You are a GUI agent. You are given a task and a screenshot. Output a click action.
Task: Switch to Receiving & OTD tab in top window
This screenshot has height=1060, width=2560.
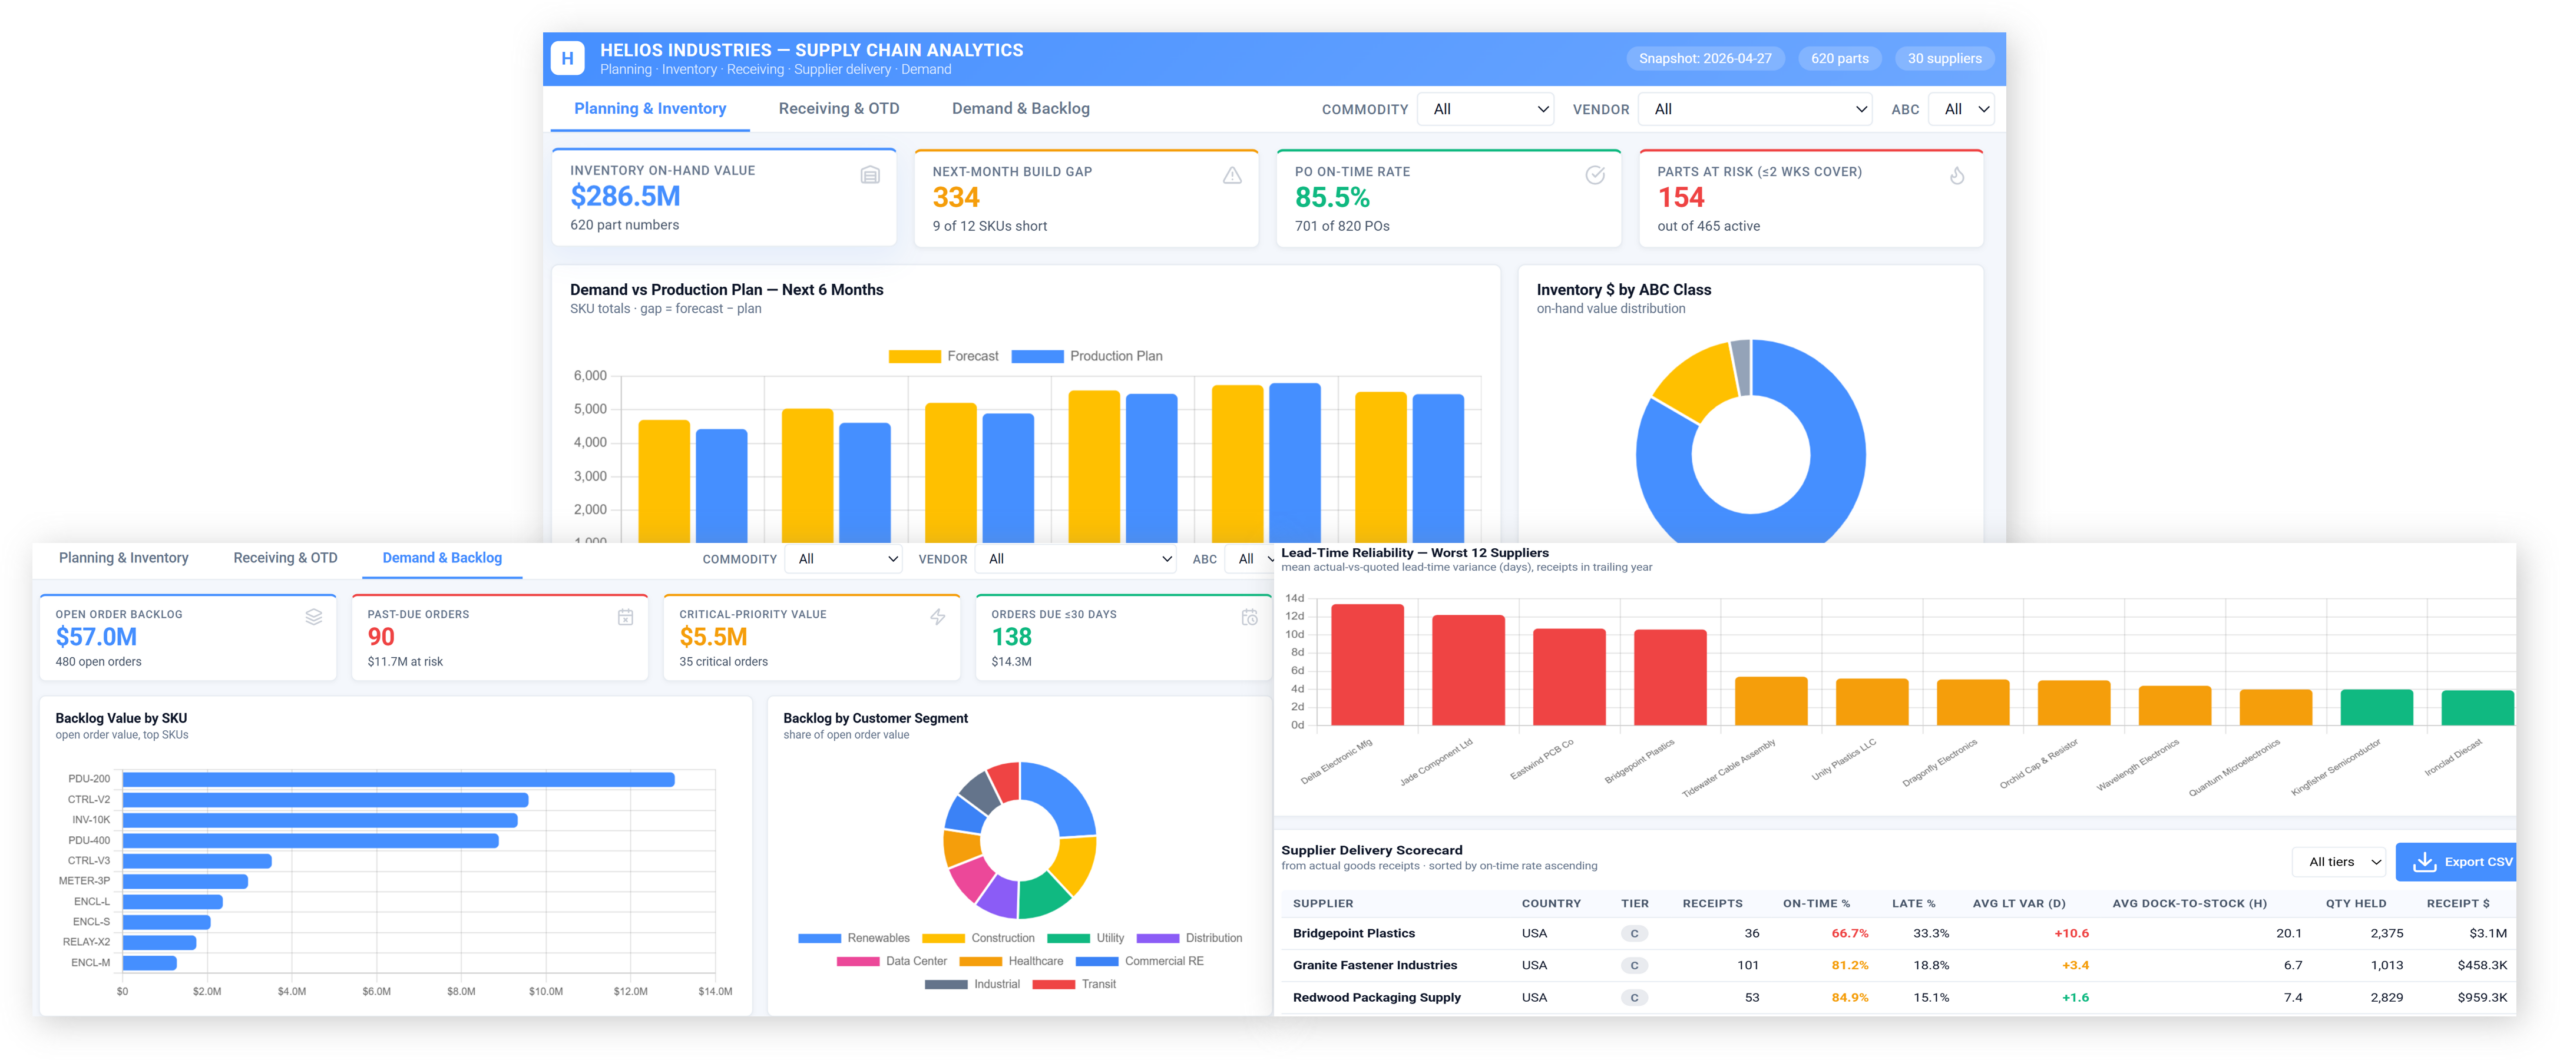[x=839, y=108]
